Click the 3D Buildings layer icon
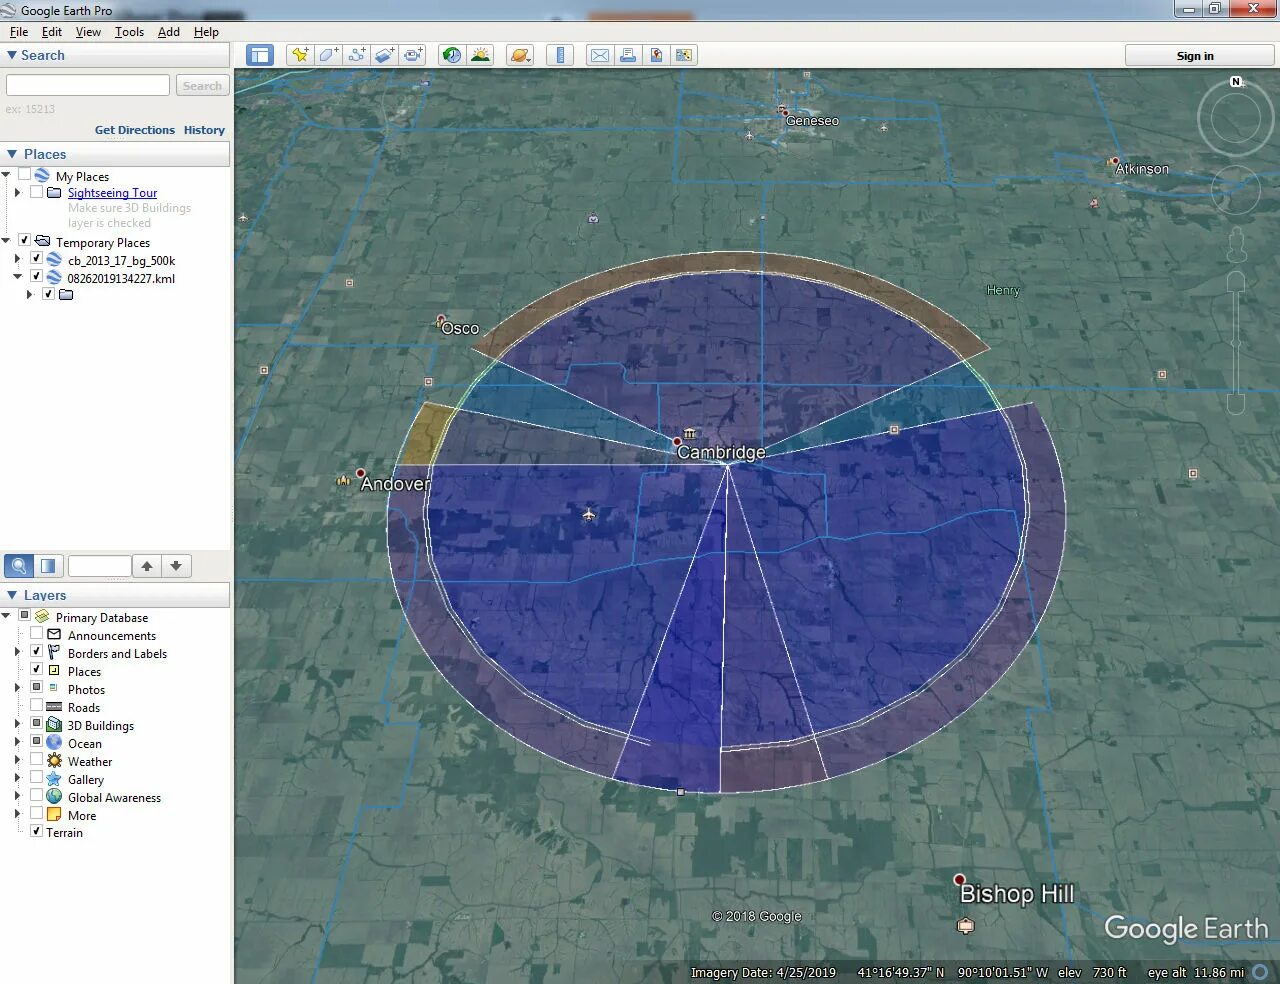The image size is (1280, 984). (x=54, y=725)
